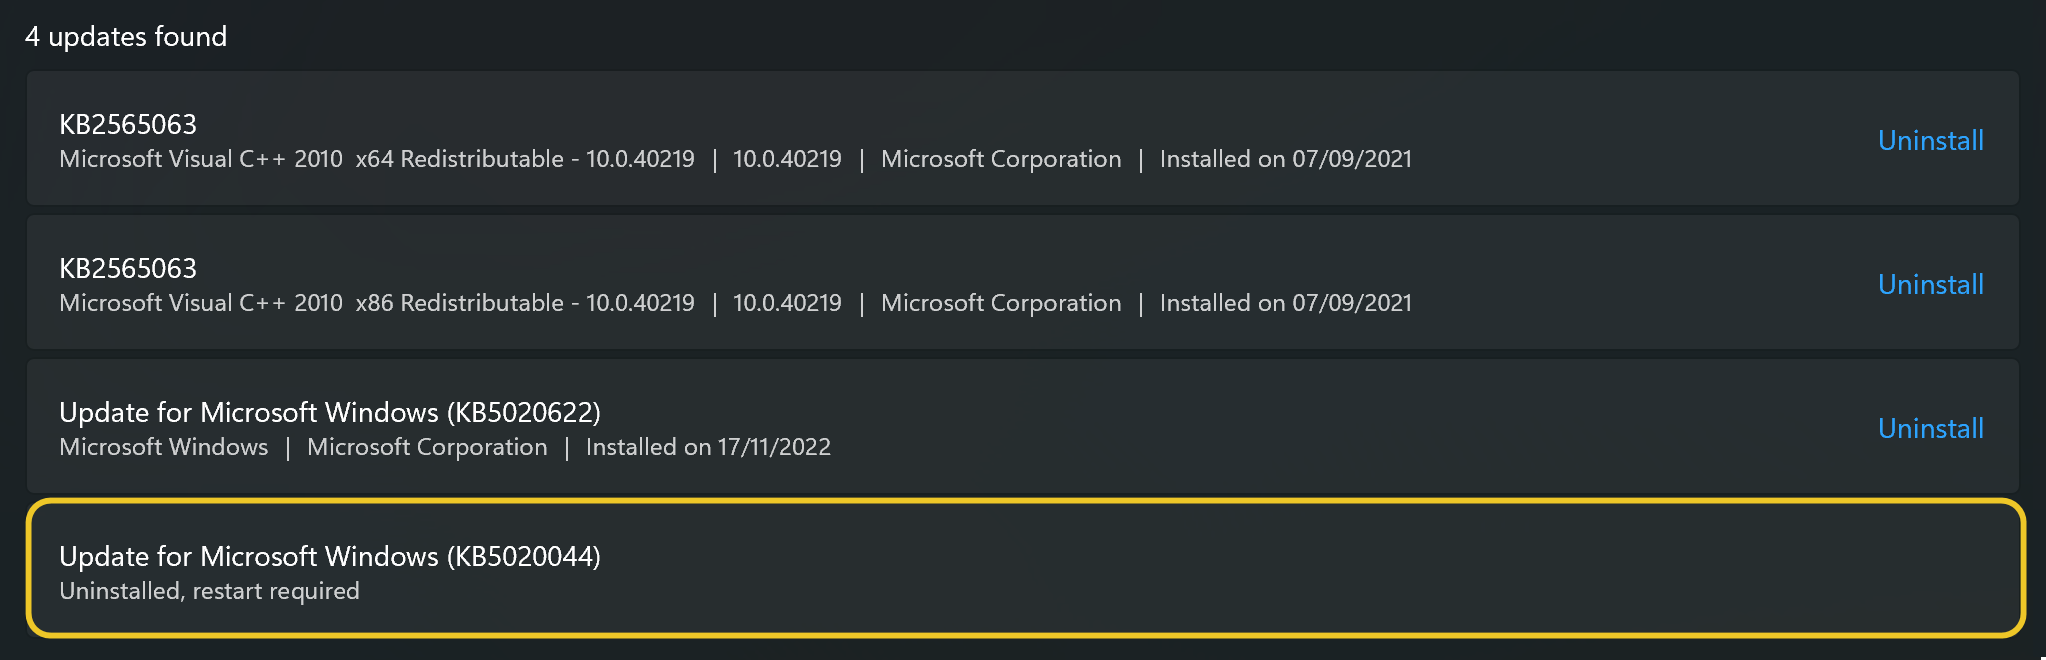Click the "Installed on 17/11/2022" date

(708, 447)
